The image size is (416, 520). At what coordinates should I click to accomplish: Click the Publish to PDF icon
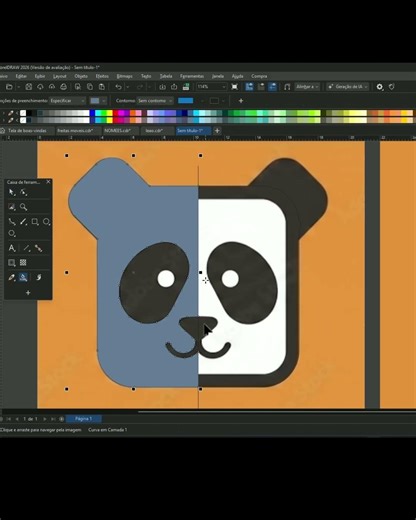click(x=186, y=87)
